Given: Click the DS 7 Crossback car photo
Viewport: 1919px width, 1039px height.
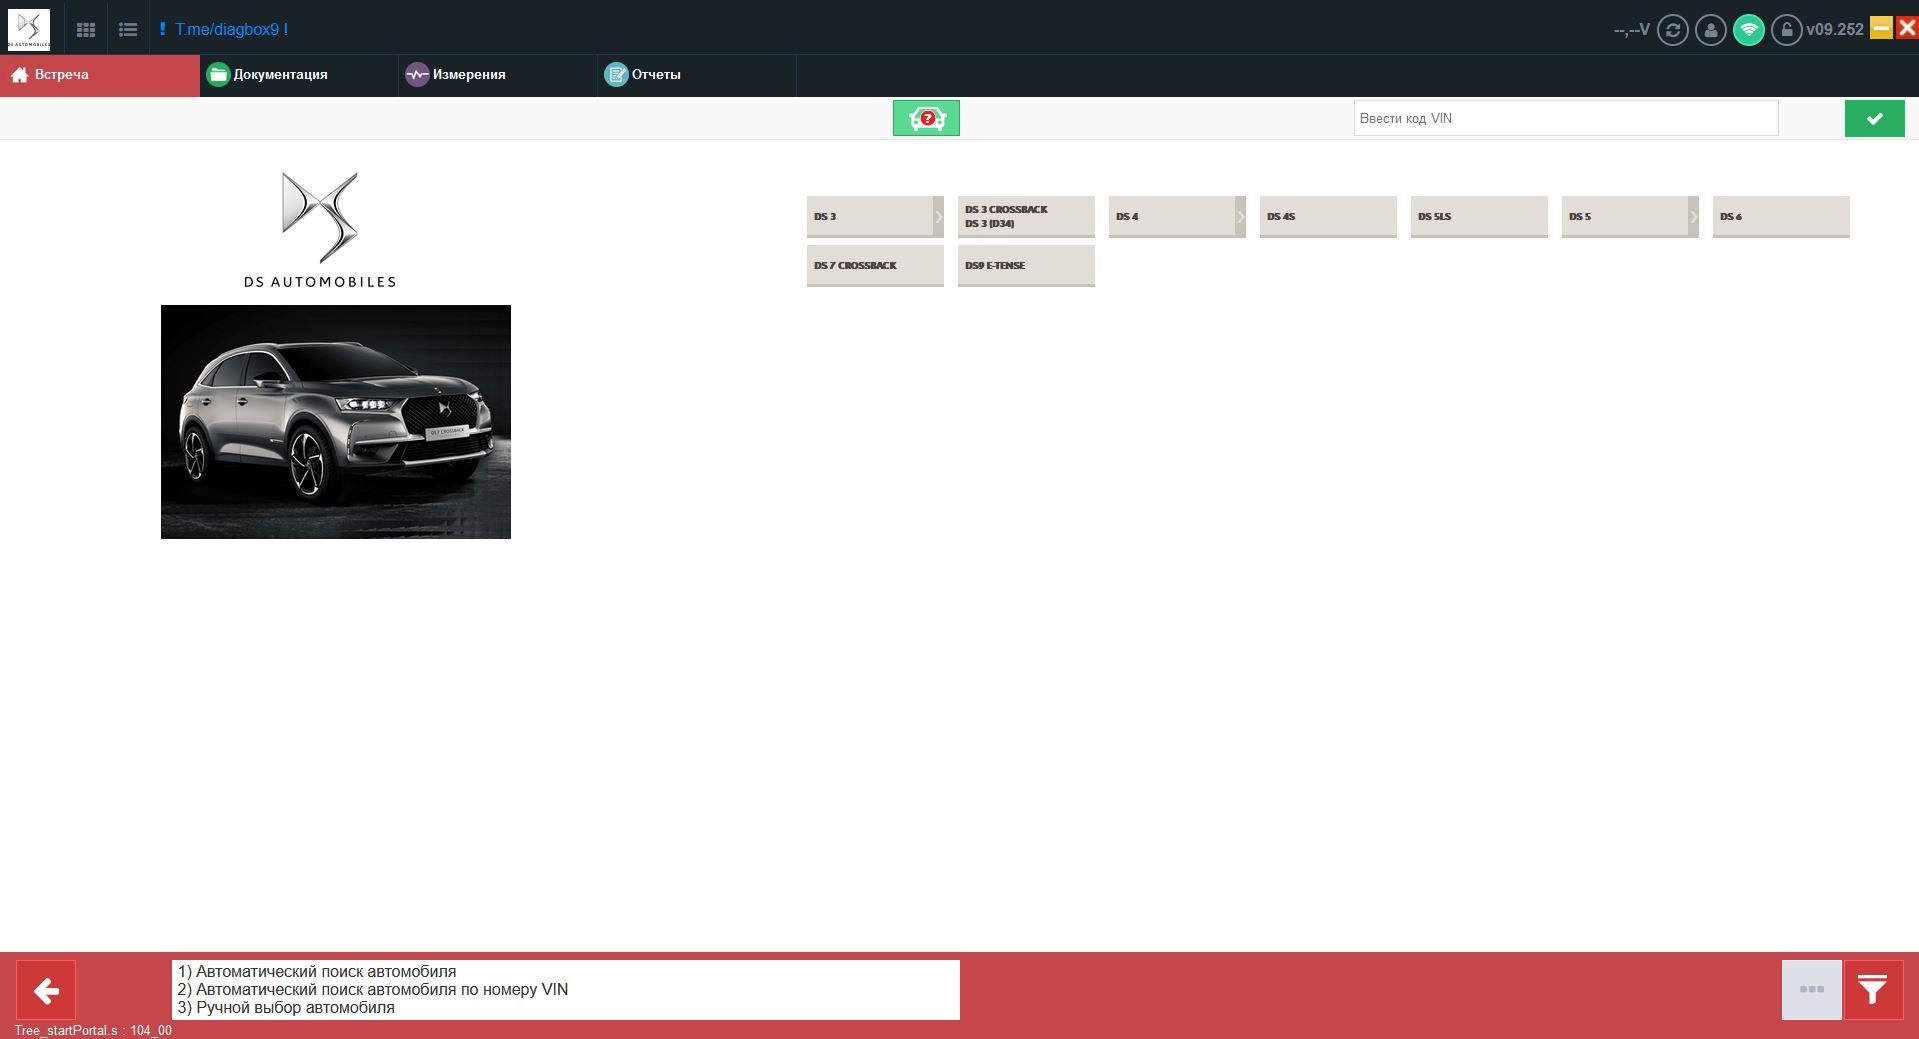Looking at the screenshot, I should (336, 422).
